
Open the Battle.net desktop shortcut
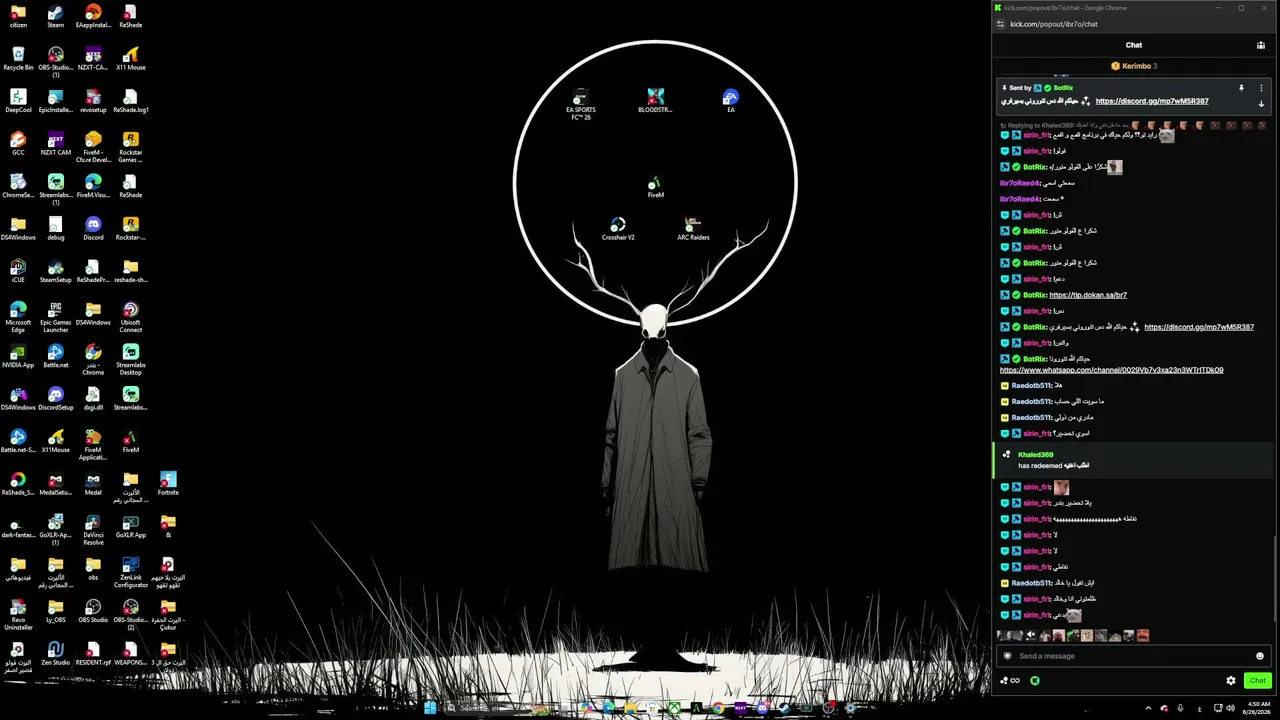point(55,356)
